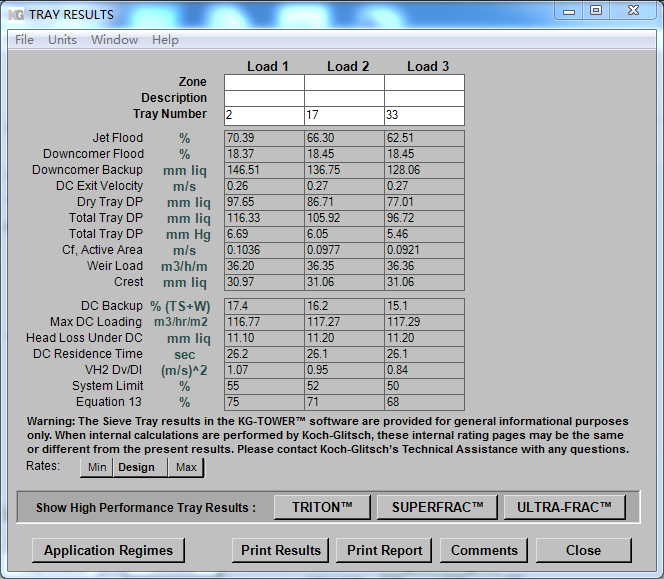Click System Limit value 55
Image resolution: width=664 pixels, height=579 pixels.
[x=264, y=386]
